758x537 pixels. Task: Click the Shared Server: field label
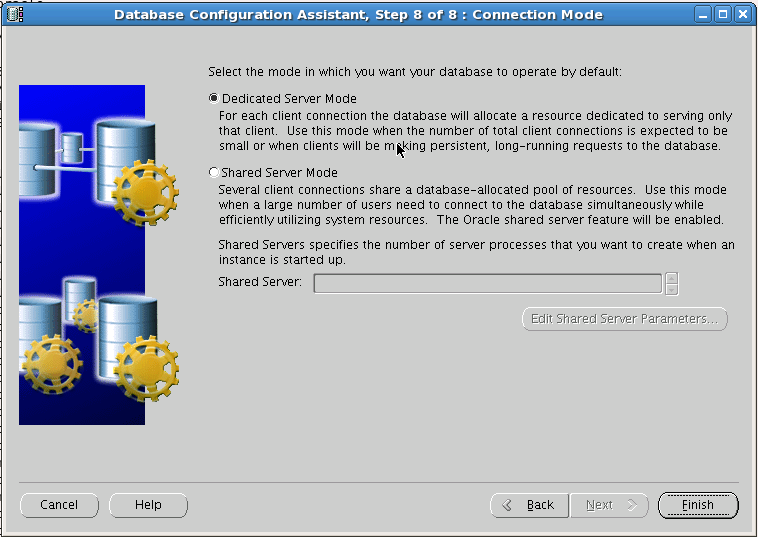[260, 283]
